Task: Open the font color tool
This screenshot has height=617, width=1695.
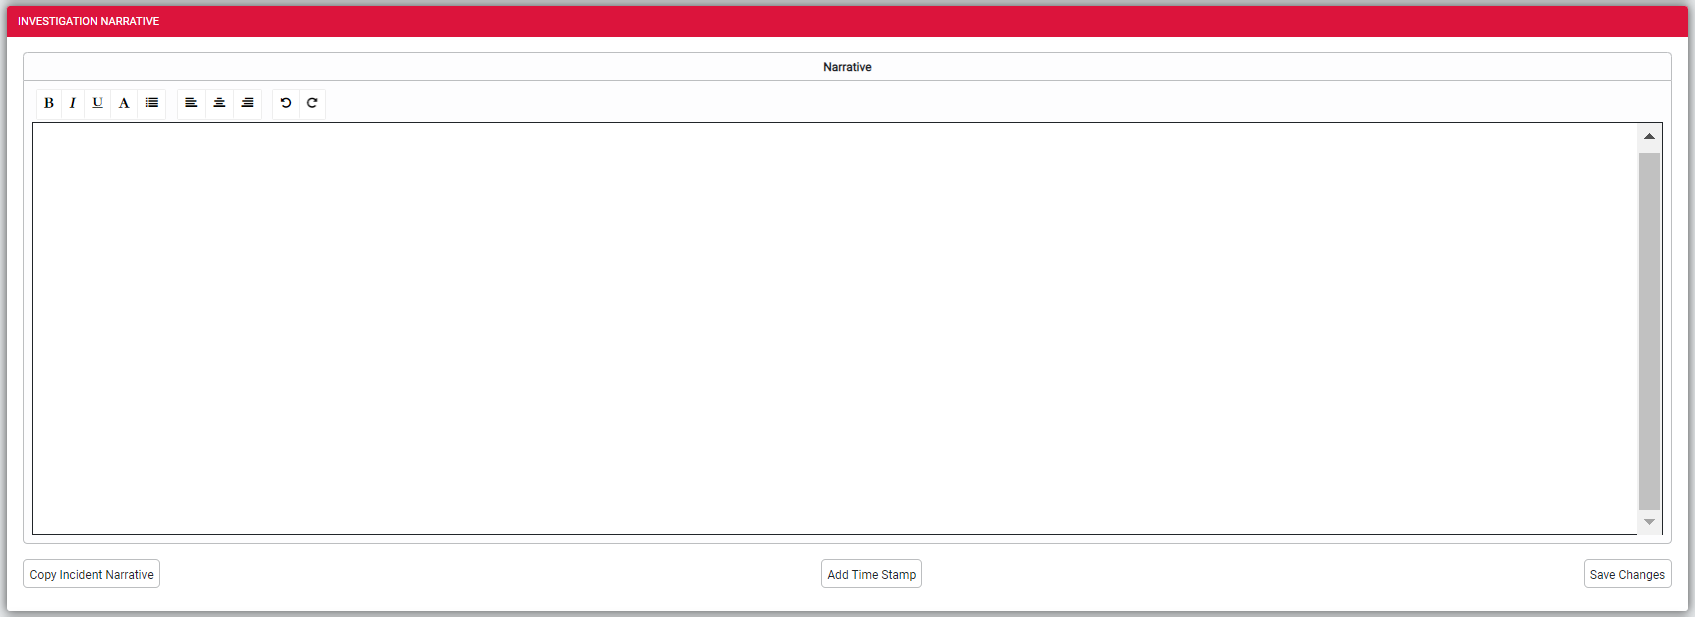Action: 124,103
